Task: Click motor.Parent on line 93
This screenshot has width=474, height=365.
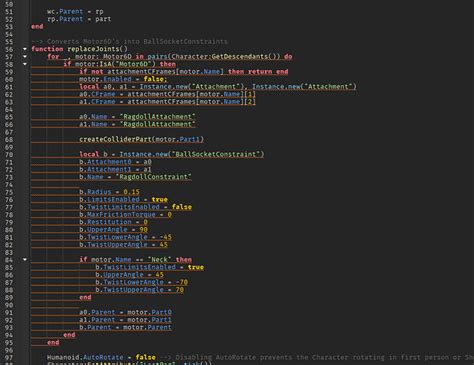Action: tap(147, 327)
